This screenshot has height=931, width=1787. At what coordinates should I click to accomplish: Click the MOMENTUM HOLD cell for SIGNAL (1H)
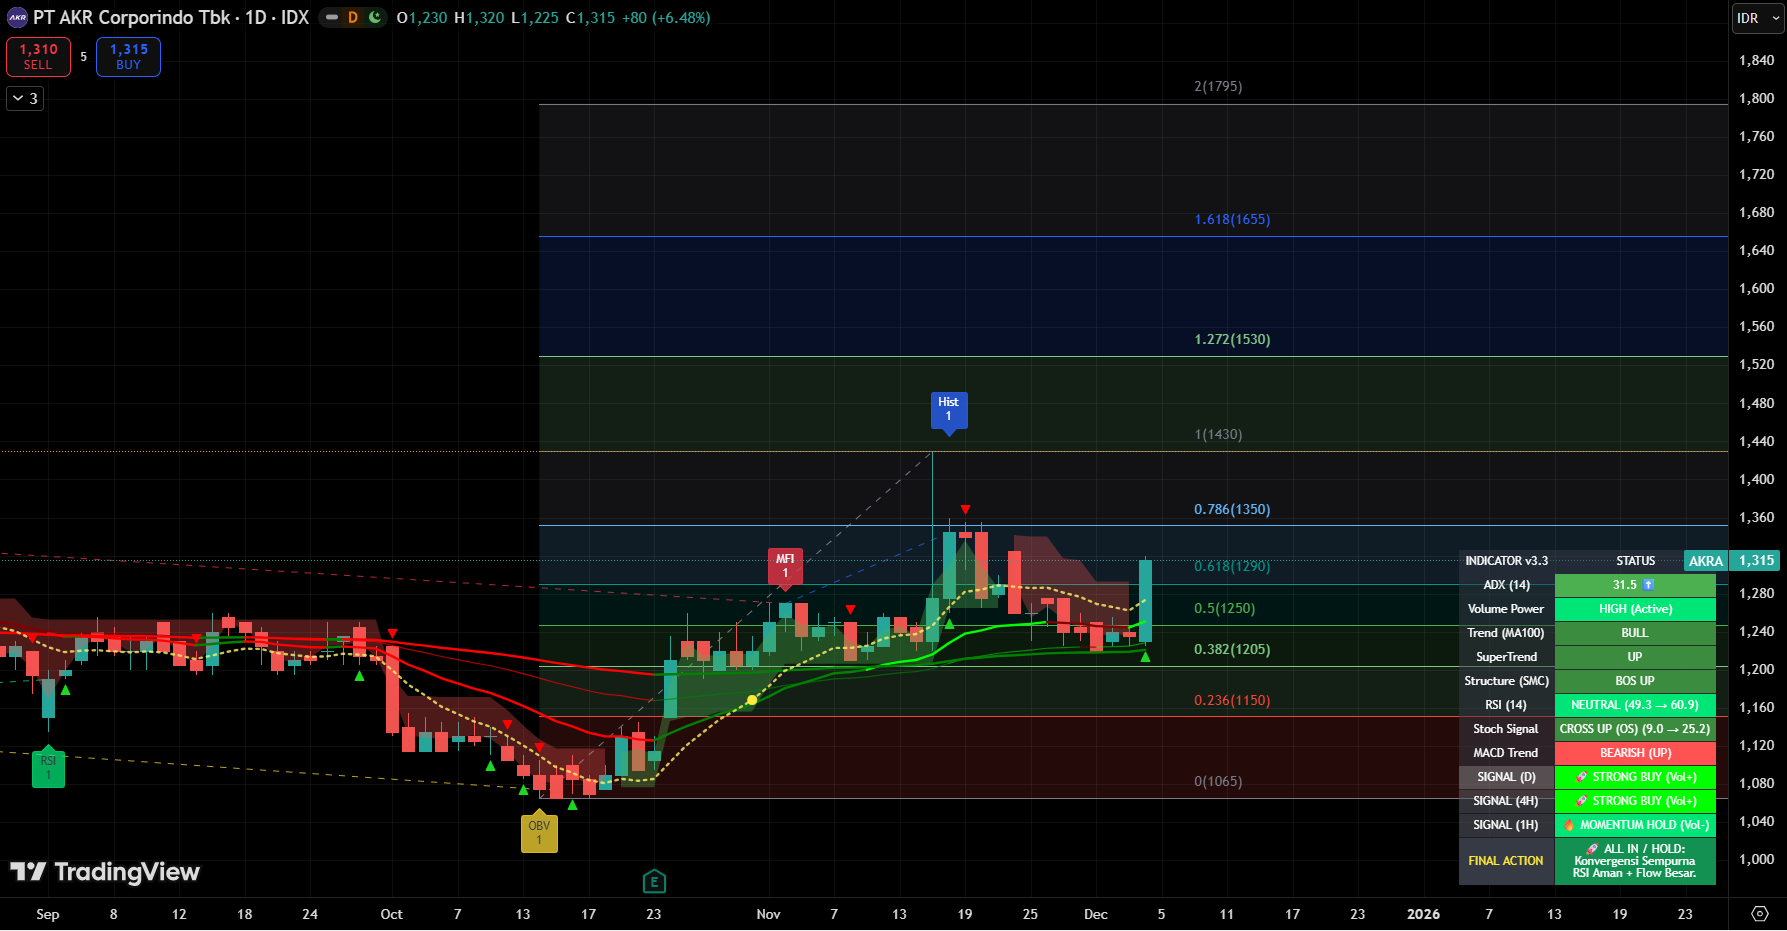tap(1635, 825)
